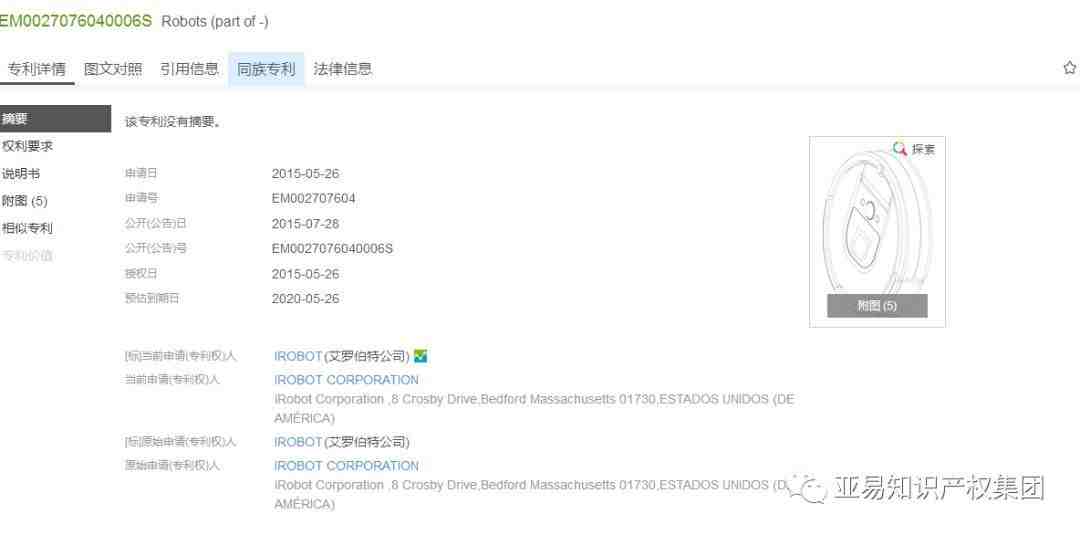
Task: Click publication date 2015-07-28
Action: 305,224
